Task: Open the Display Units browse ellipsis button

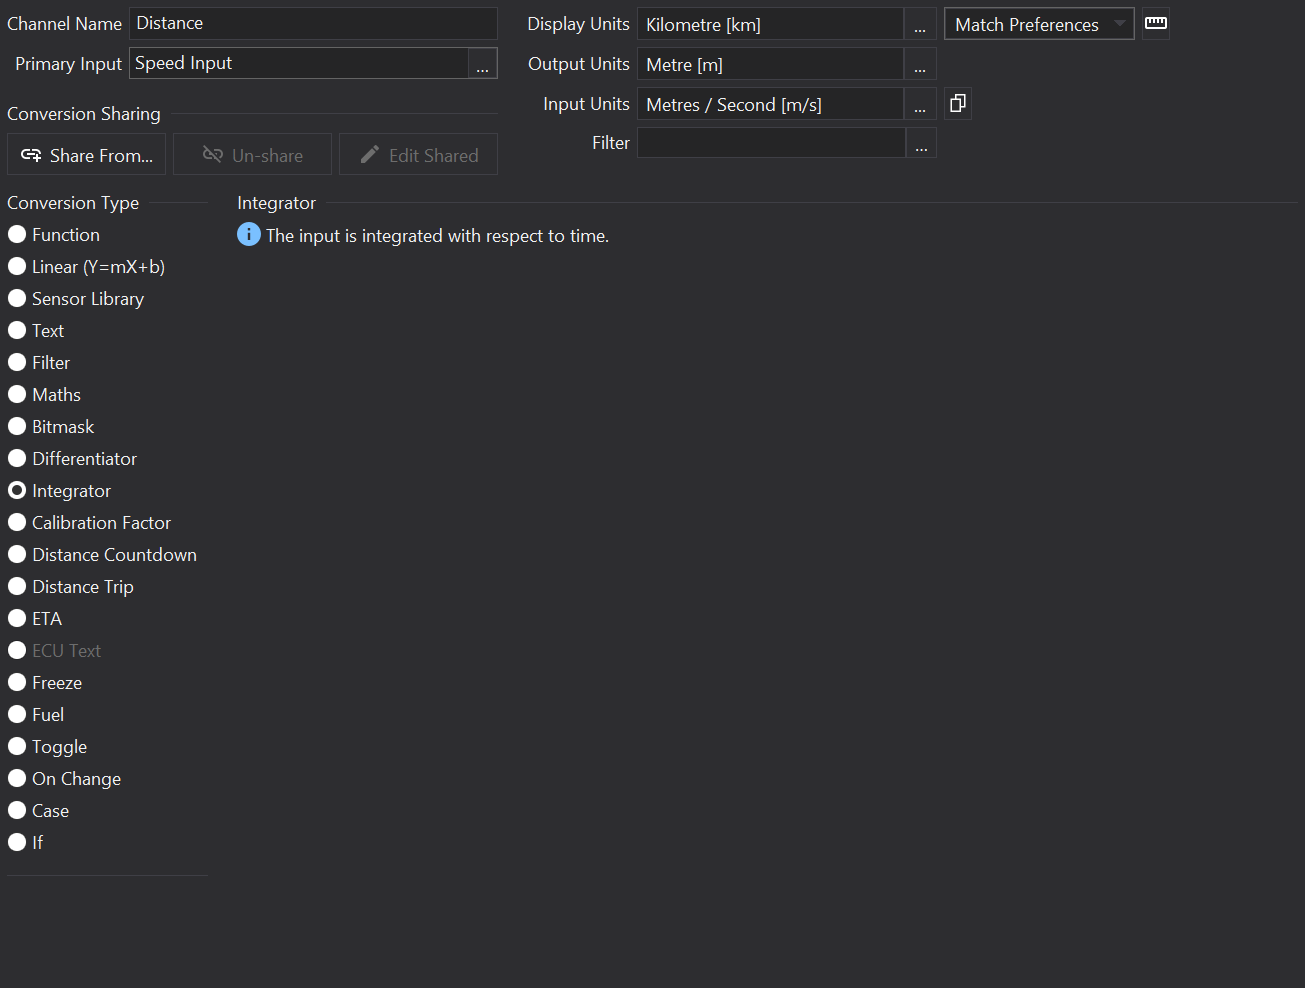Action: point(920,25)
